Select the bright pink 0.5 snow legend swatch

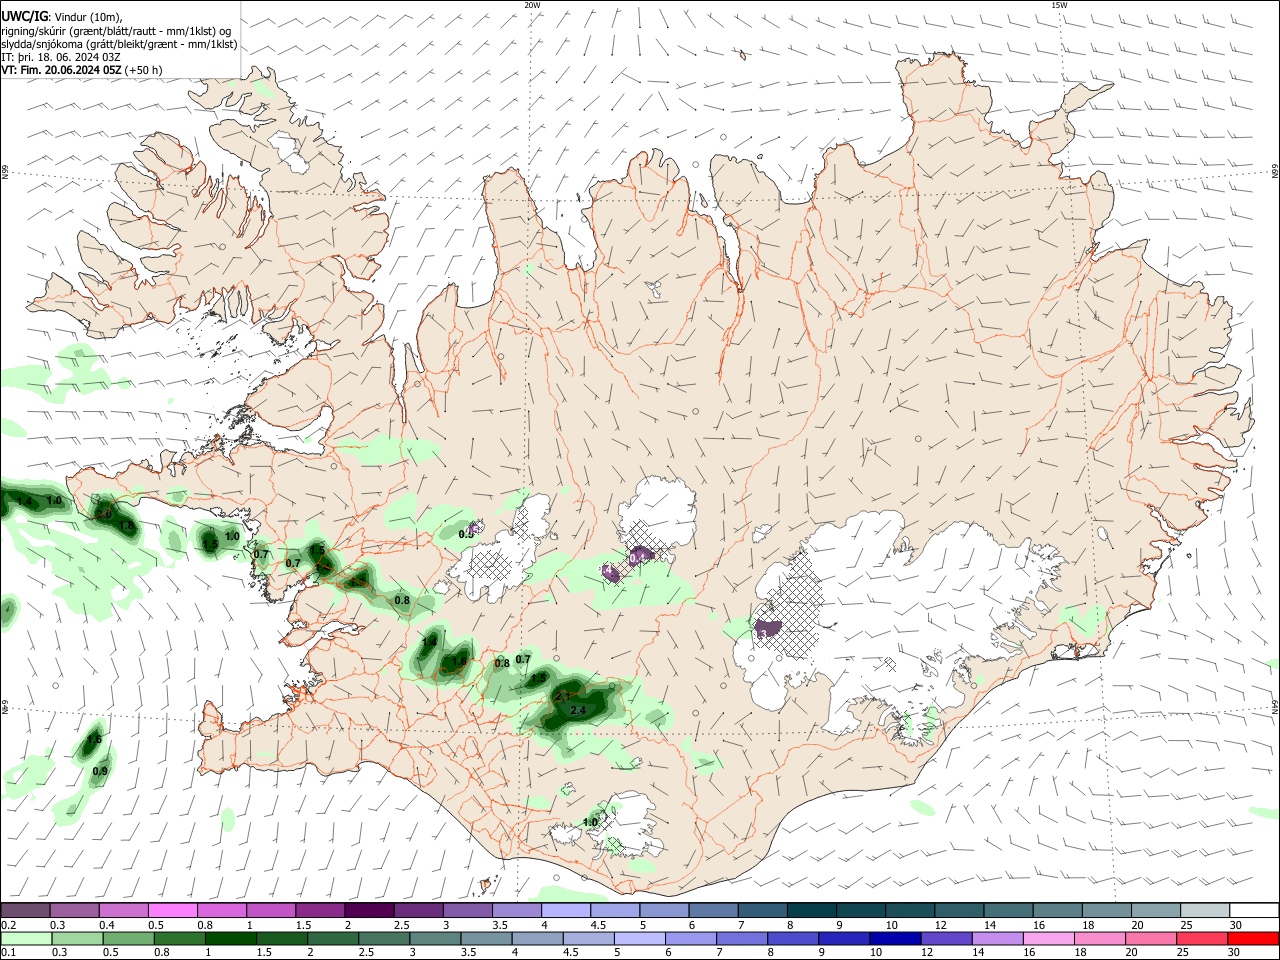[172, 911]
